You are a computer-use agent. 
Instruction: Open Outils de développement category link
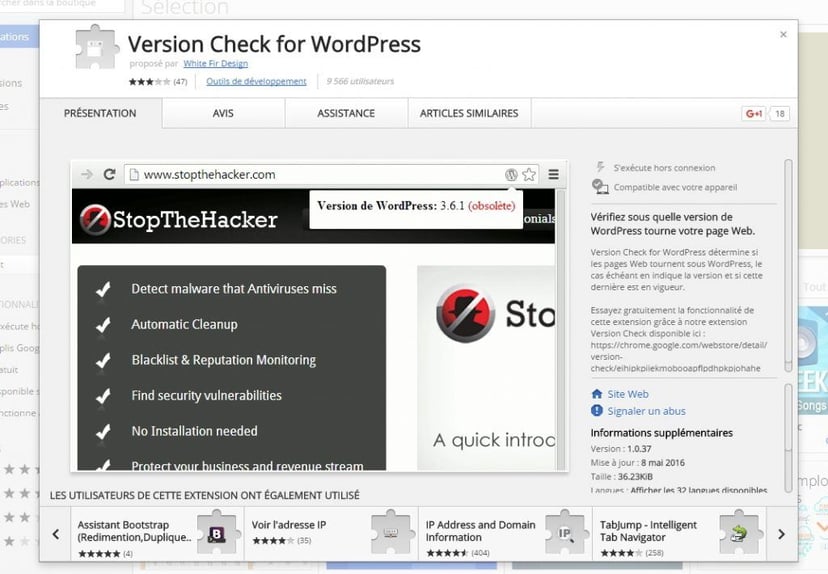pyautogui.click(x=256, y=81)
